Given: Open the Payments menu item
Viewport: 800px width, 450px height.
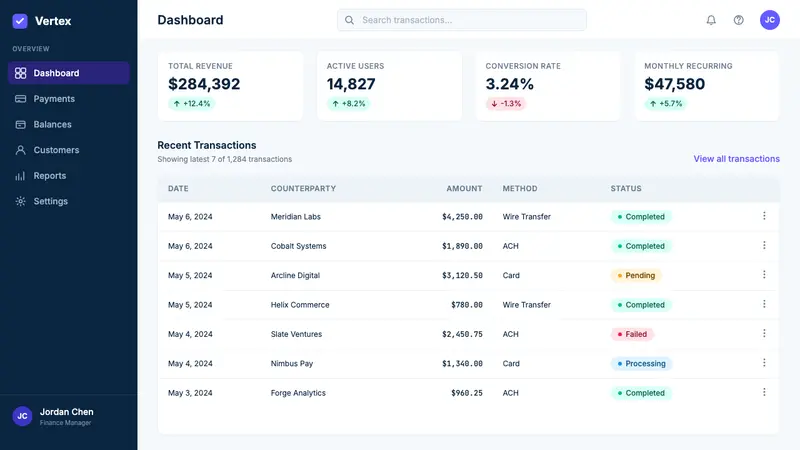Looking at the screenshot, I should coord(68,98).
